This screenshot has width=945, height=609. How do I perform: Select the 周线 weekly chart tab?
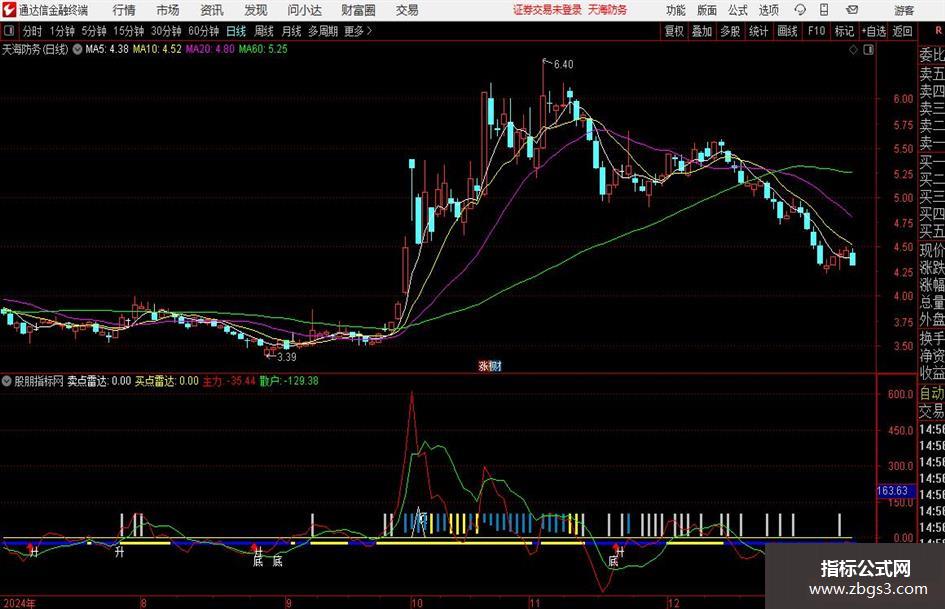[264, 31]
